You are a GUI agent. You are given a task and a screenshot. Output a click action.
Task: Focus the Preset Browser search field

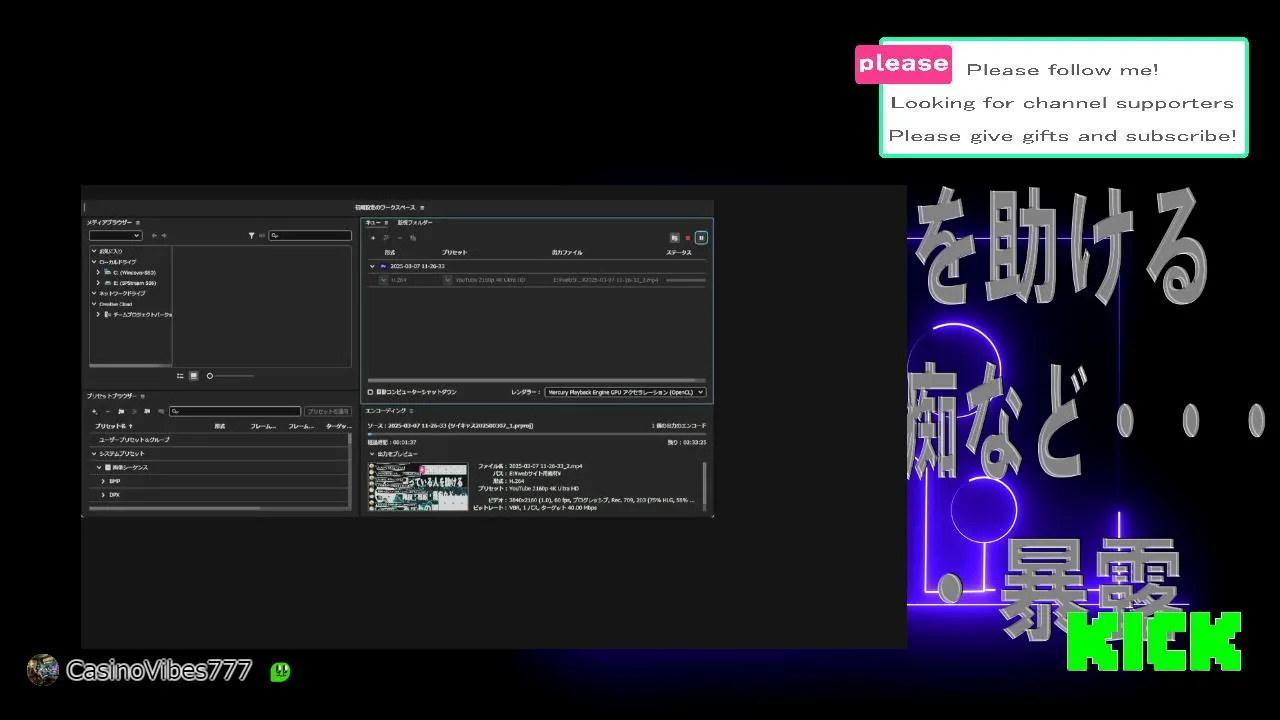pos(235,411)
